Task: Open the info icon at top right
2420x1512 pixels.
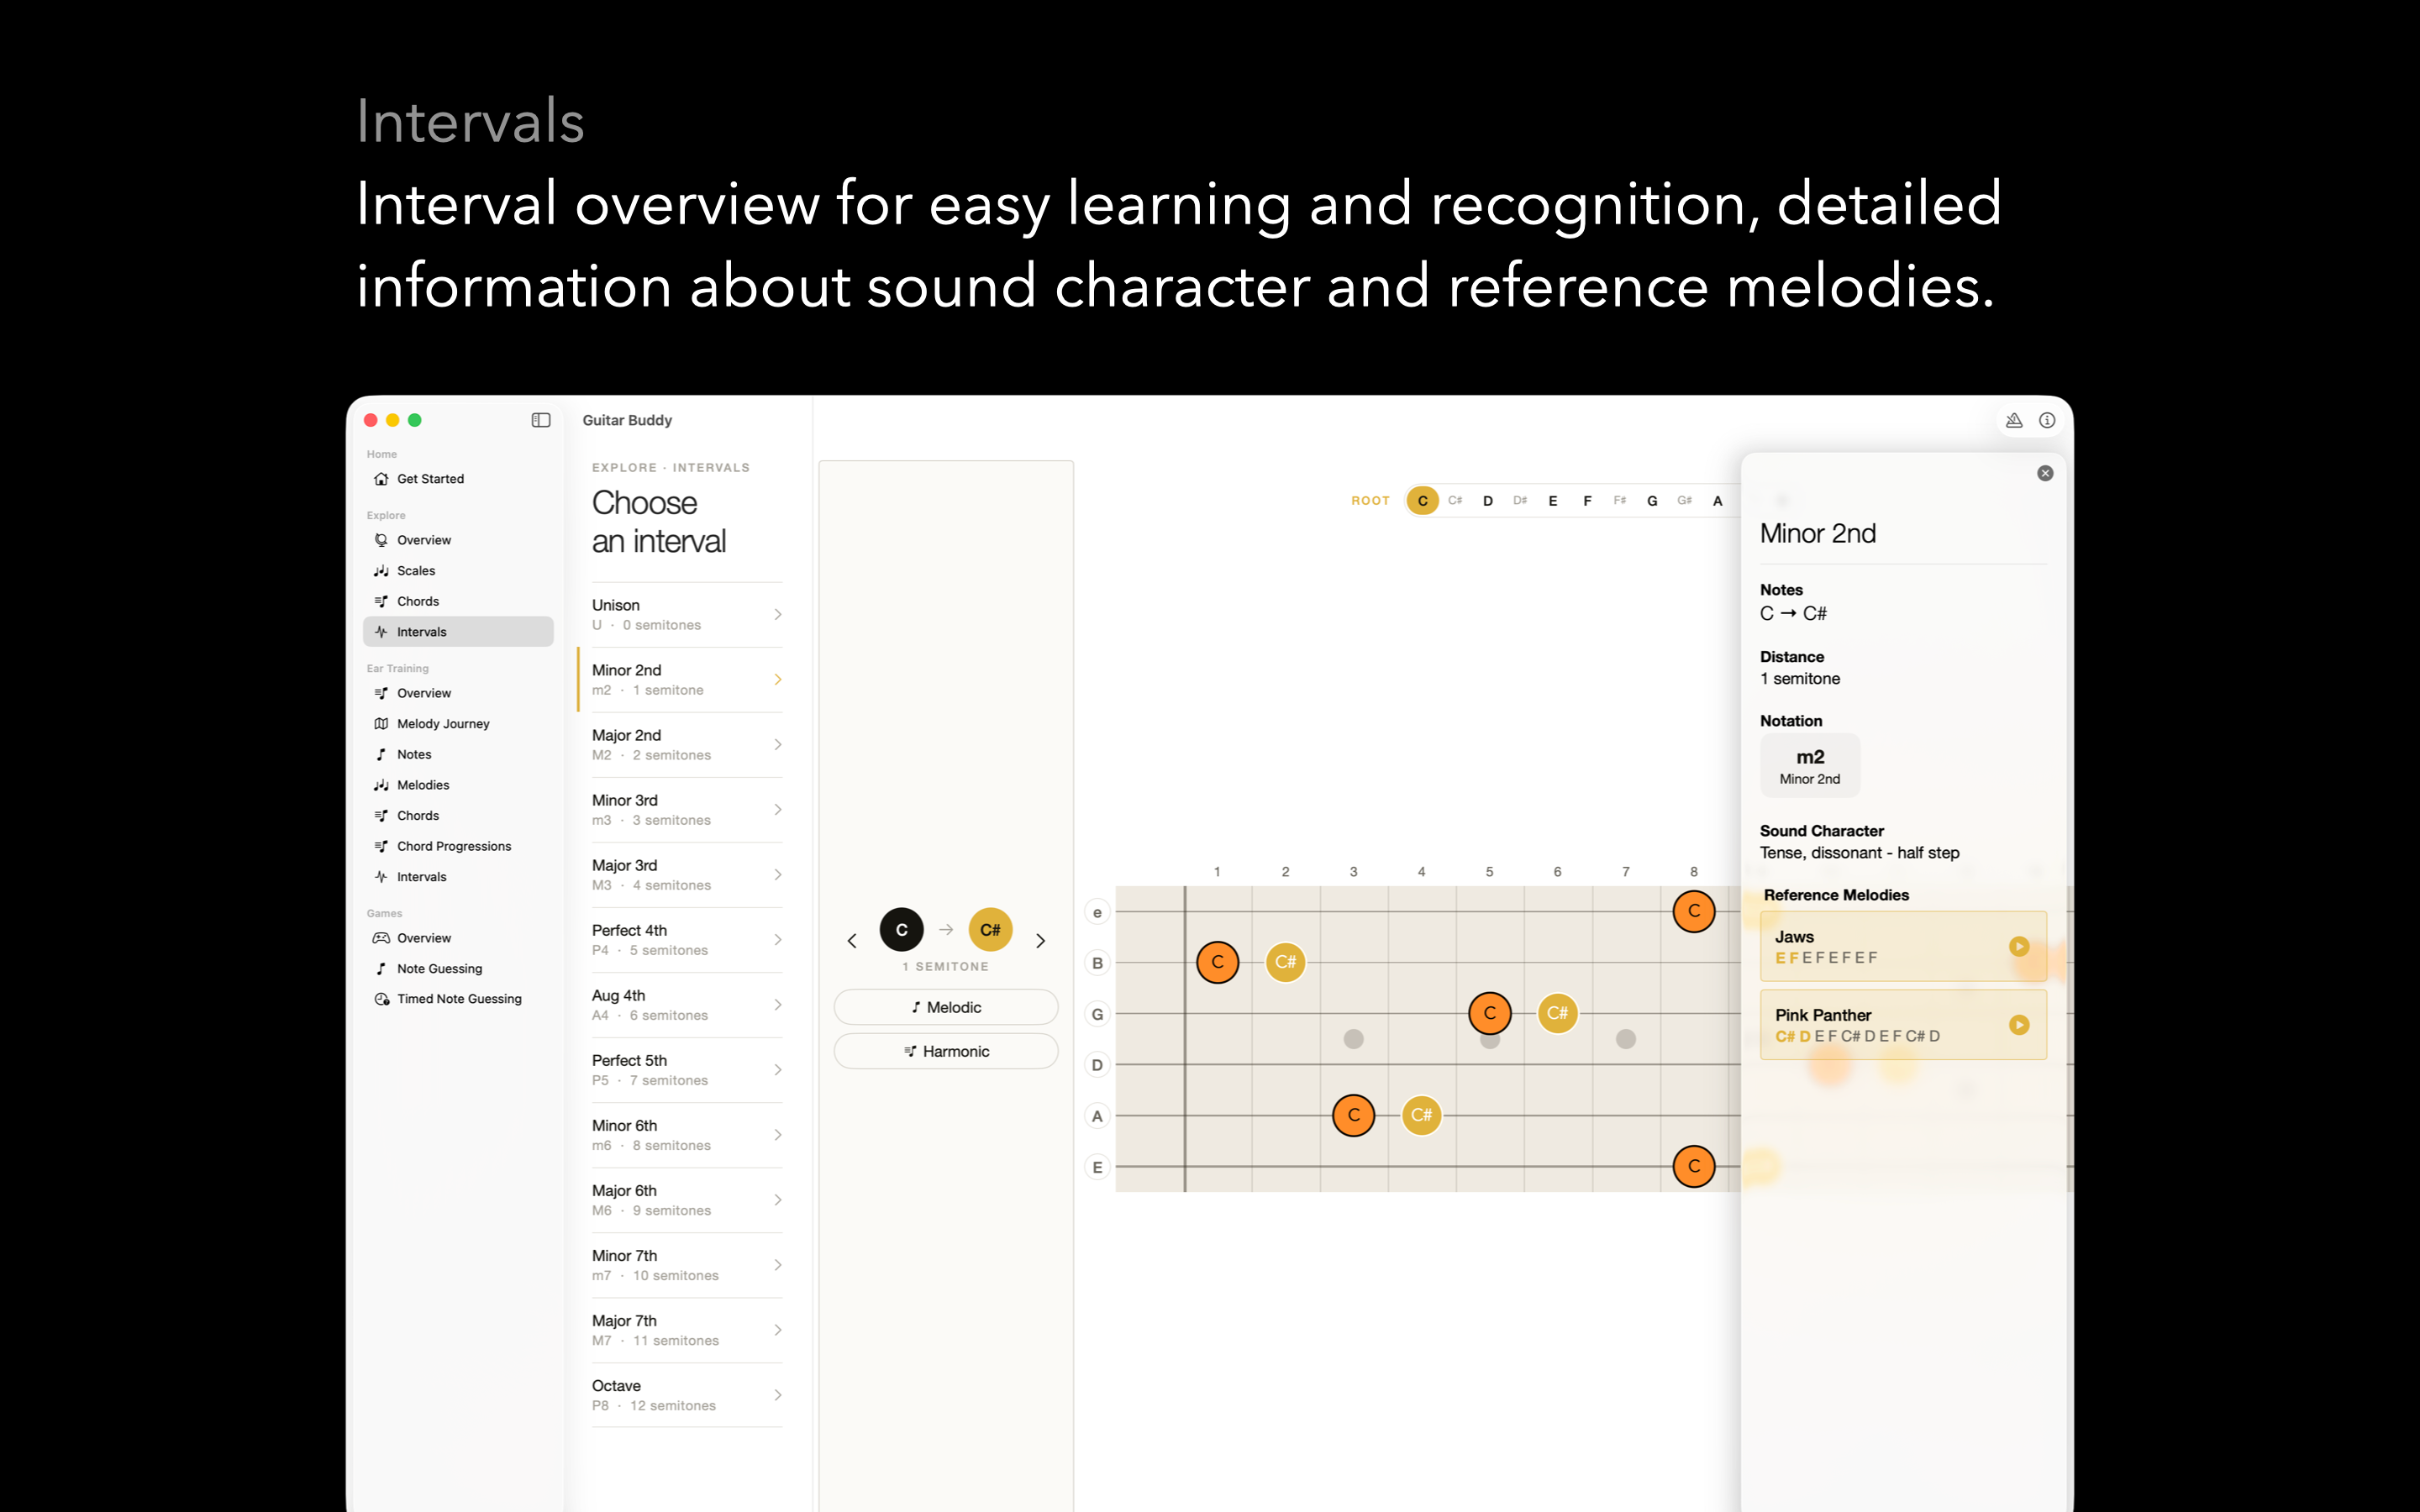Action: click(2047, 420)
